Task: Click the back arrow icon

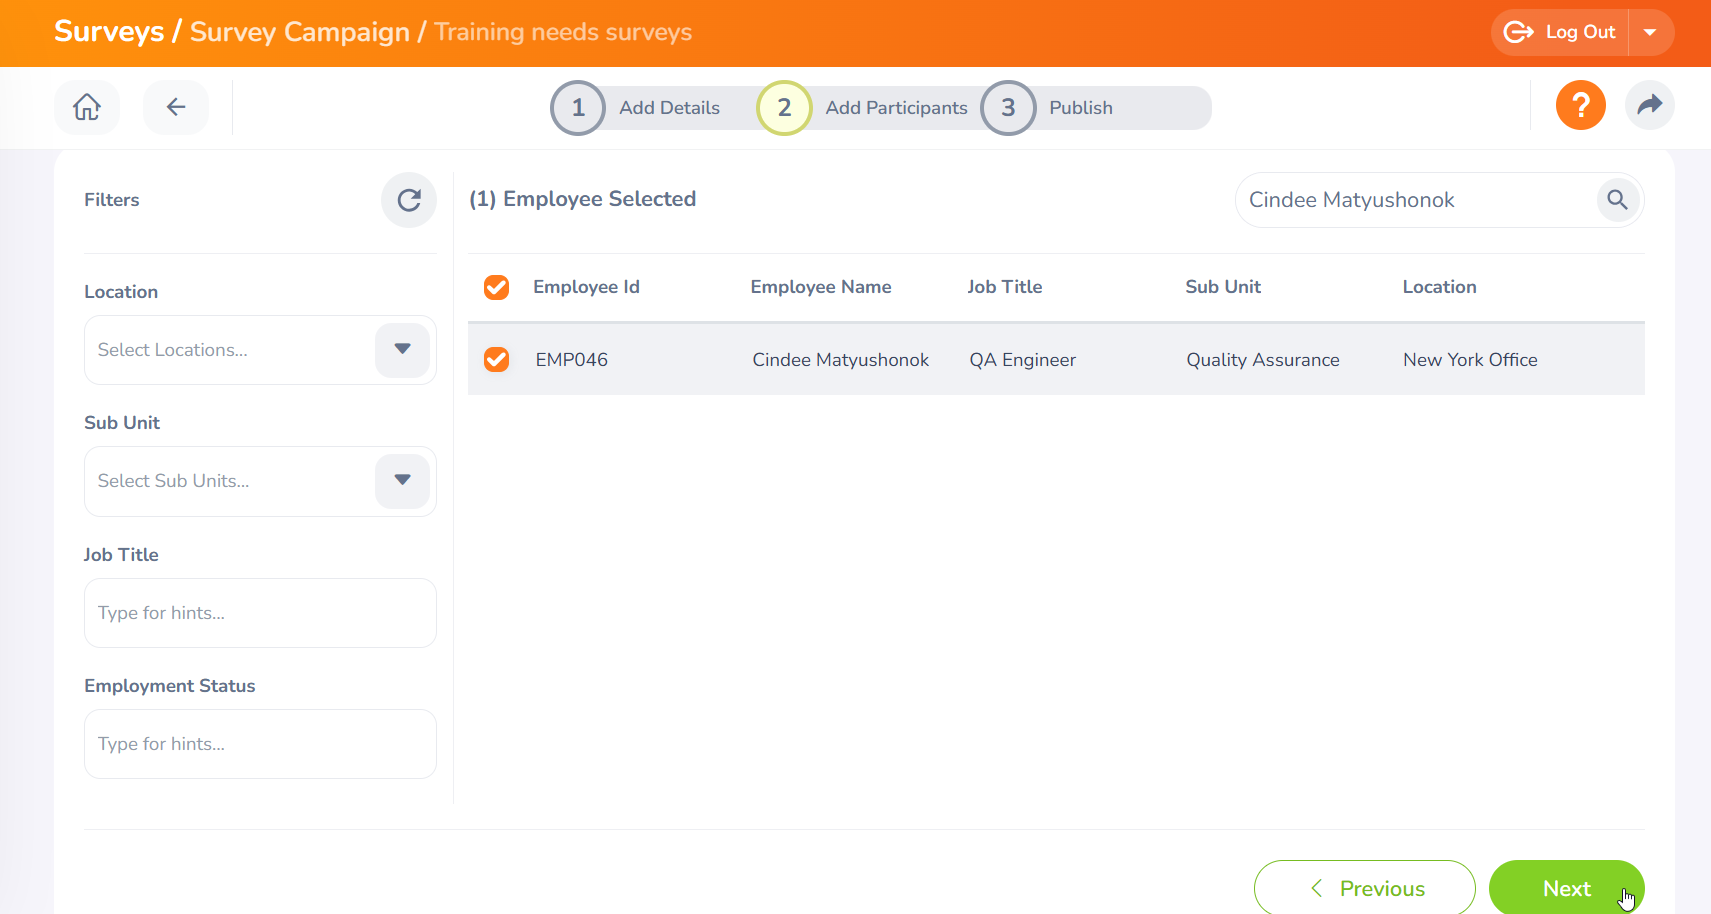Action: [176, 107]
